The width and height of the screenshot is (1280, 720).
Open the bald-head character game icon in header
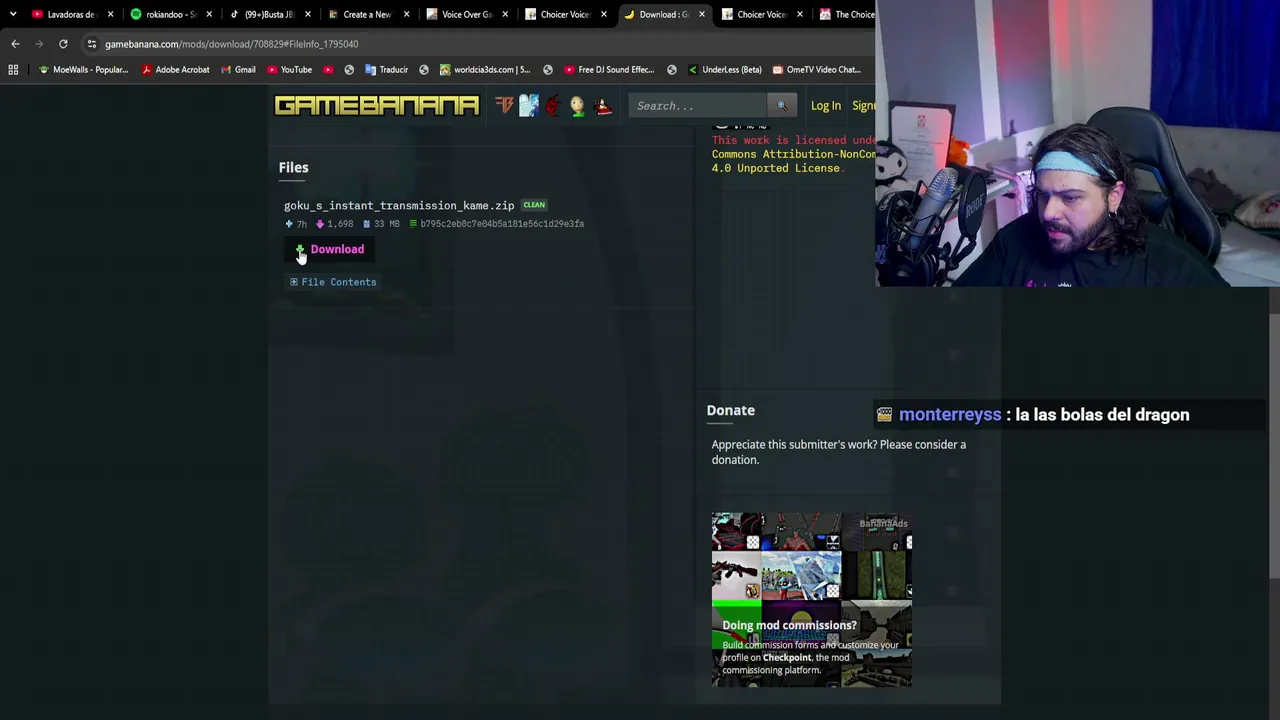577,105
